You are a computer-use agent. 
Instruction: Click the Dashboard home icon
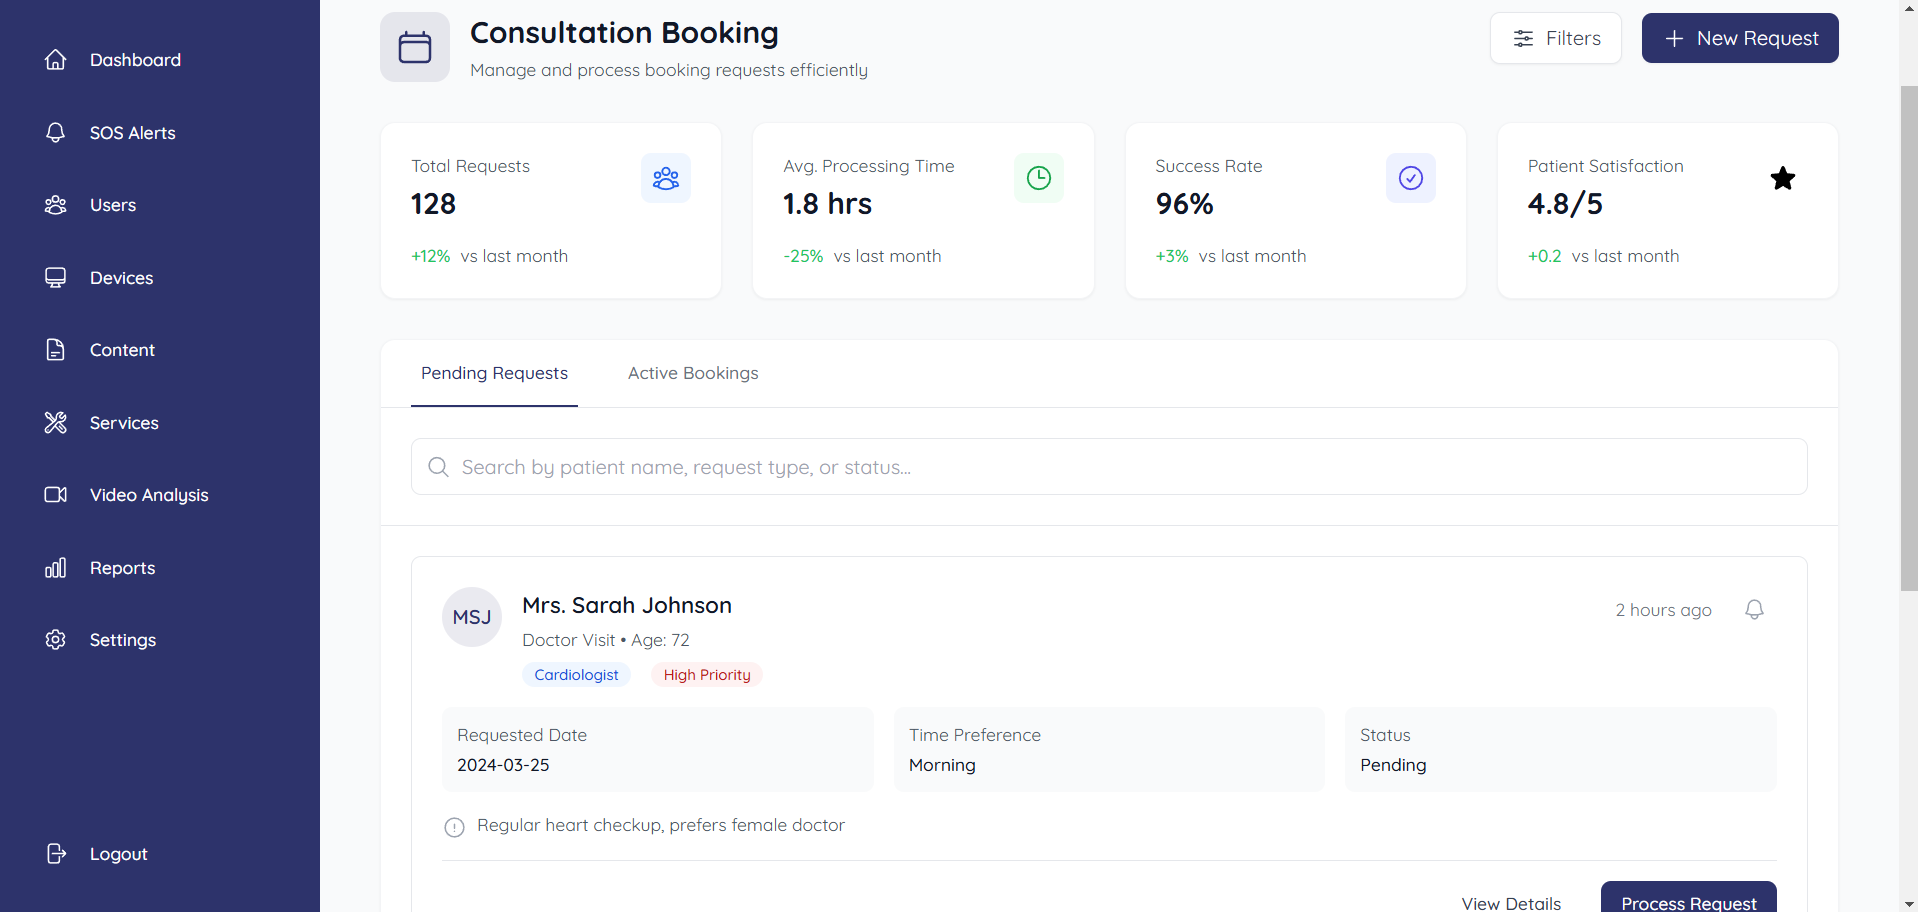pos(56,60)
